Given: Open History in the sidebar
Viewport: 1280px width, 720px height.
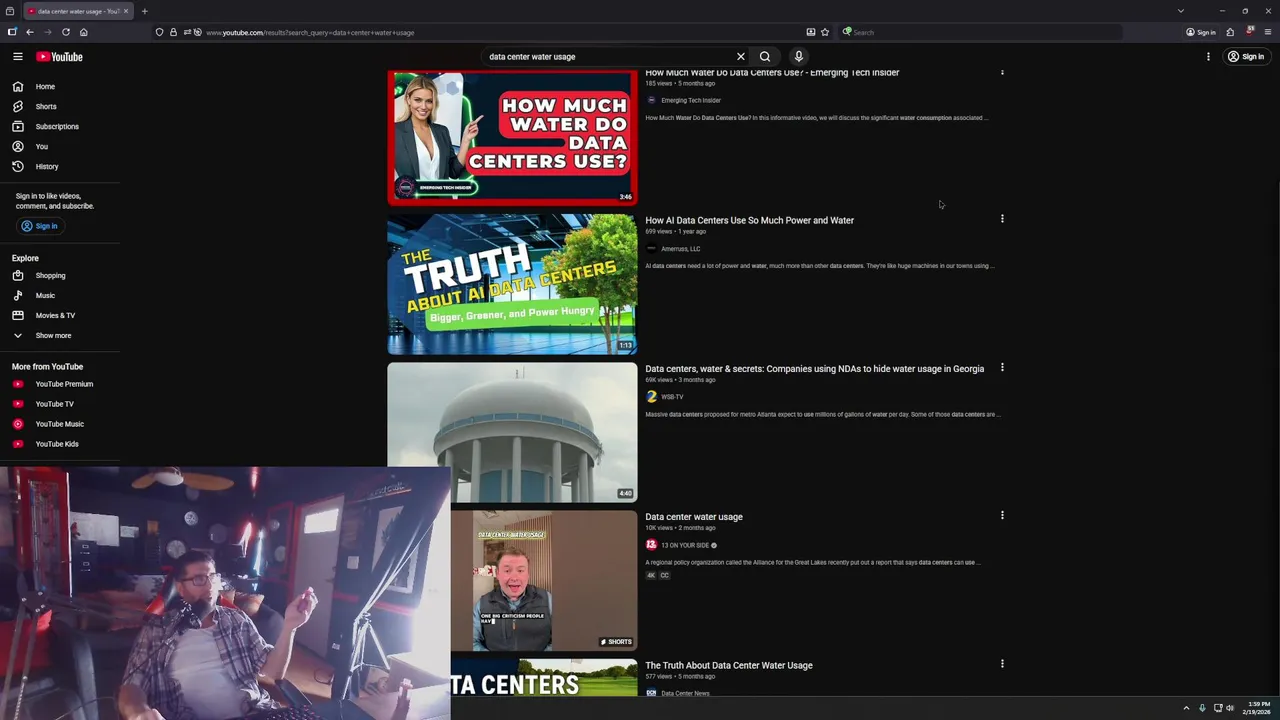Looking at the screenshot, I should [x=47, y=167].
